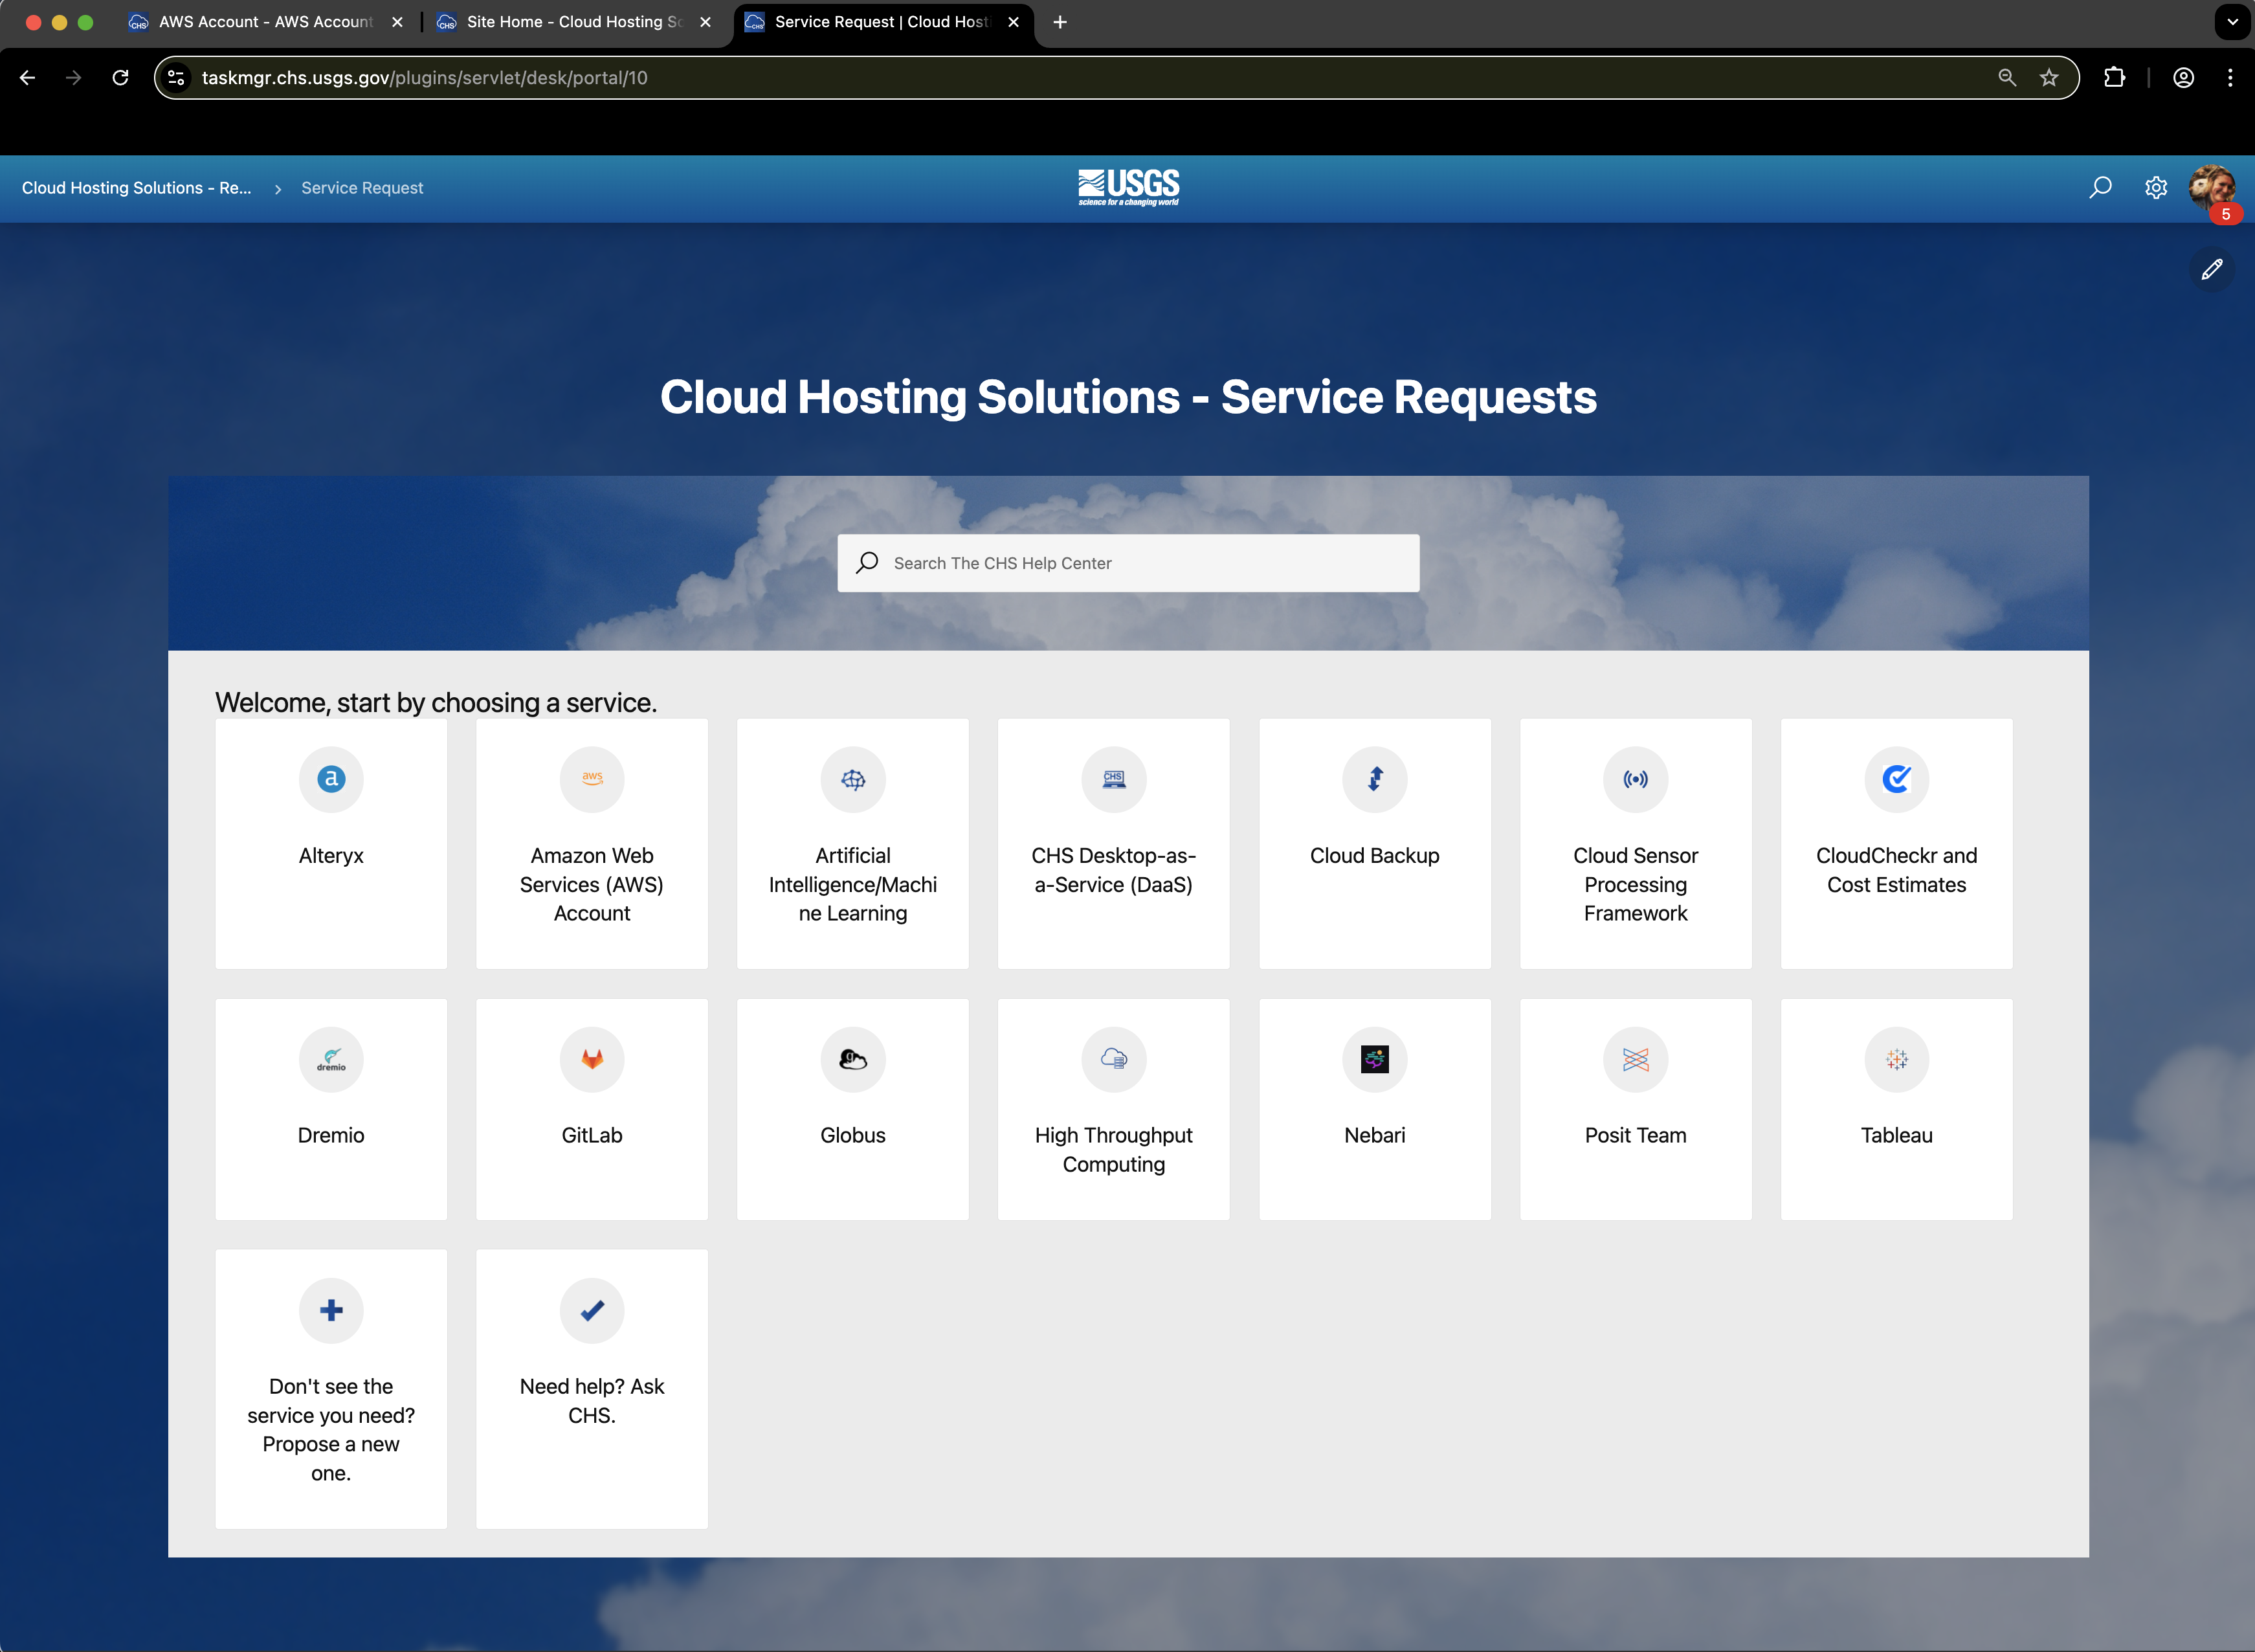Open a new browser tab

pyautogui.click(x=1060, y=22)
